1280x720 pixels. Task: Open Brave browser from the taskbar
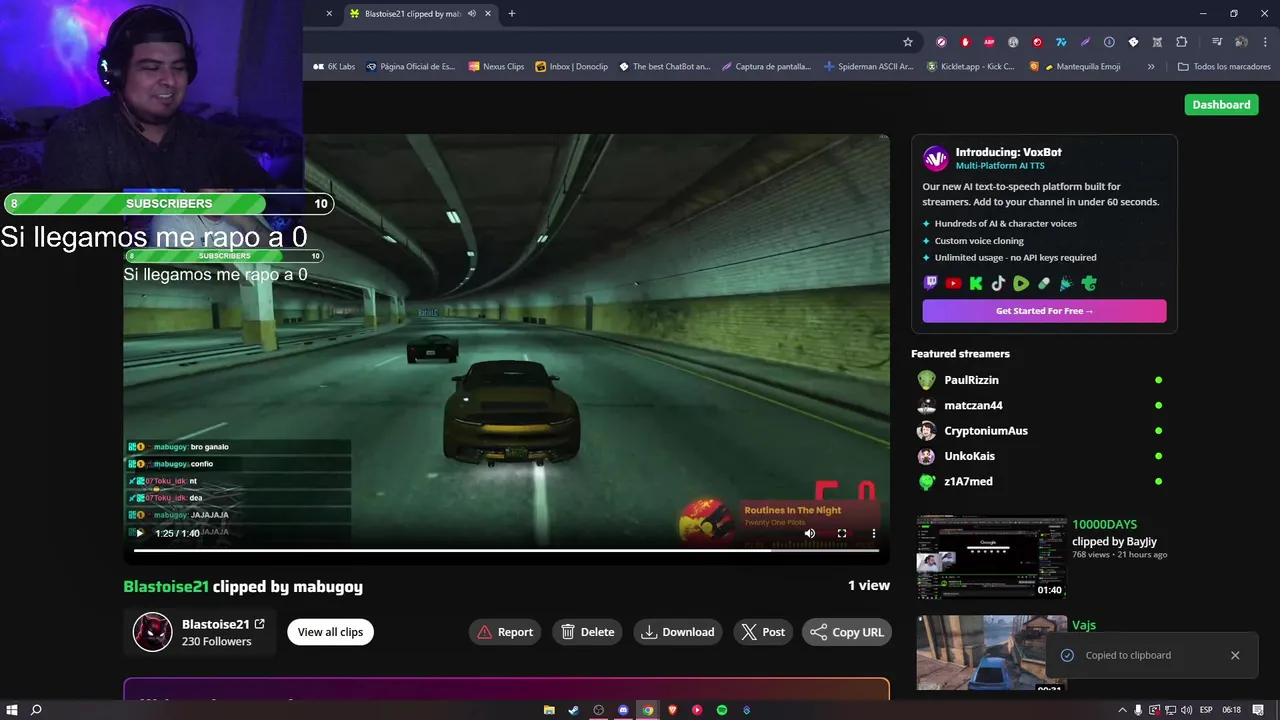click(x=673, y=710)
